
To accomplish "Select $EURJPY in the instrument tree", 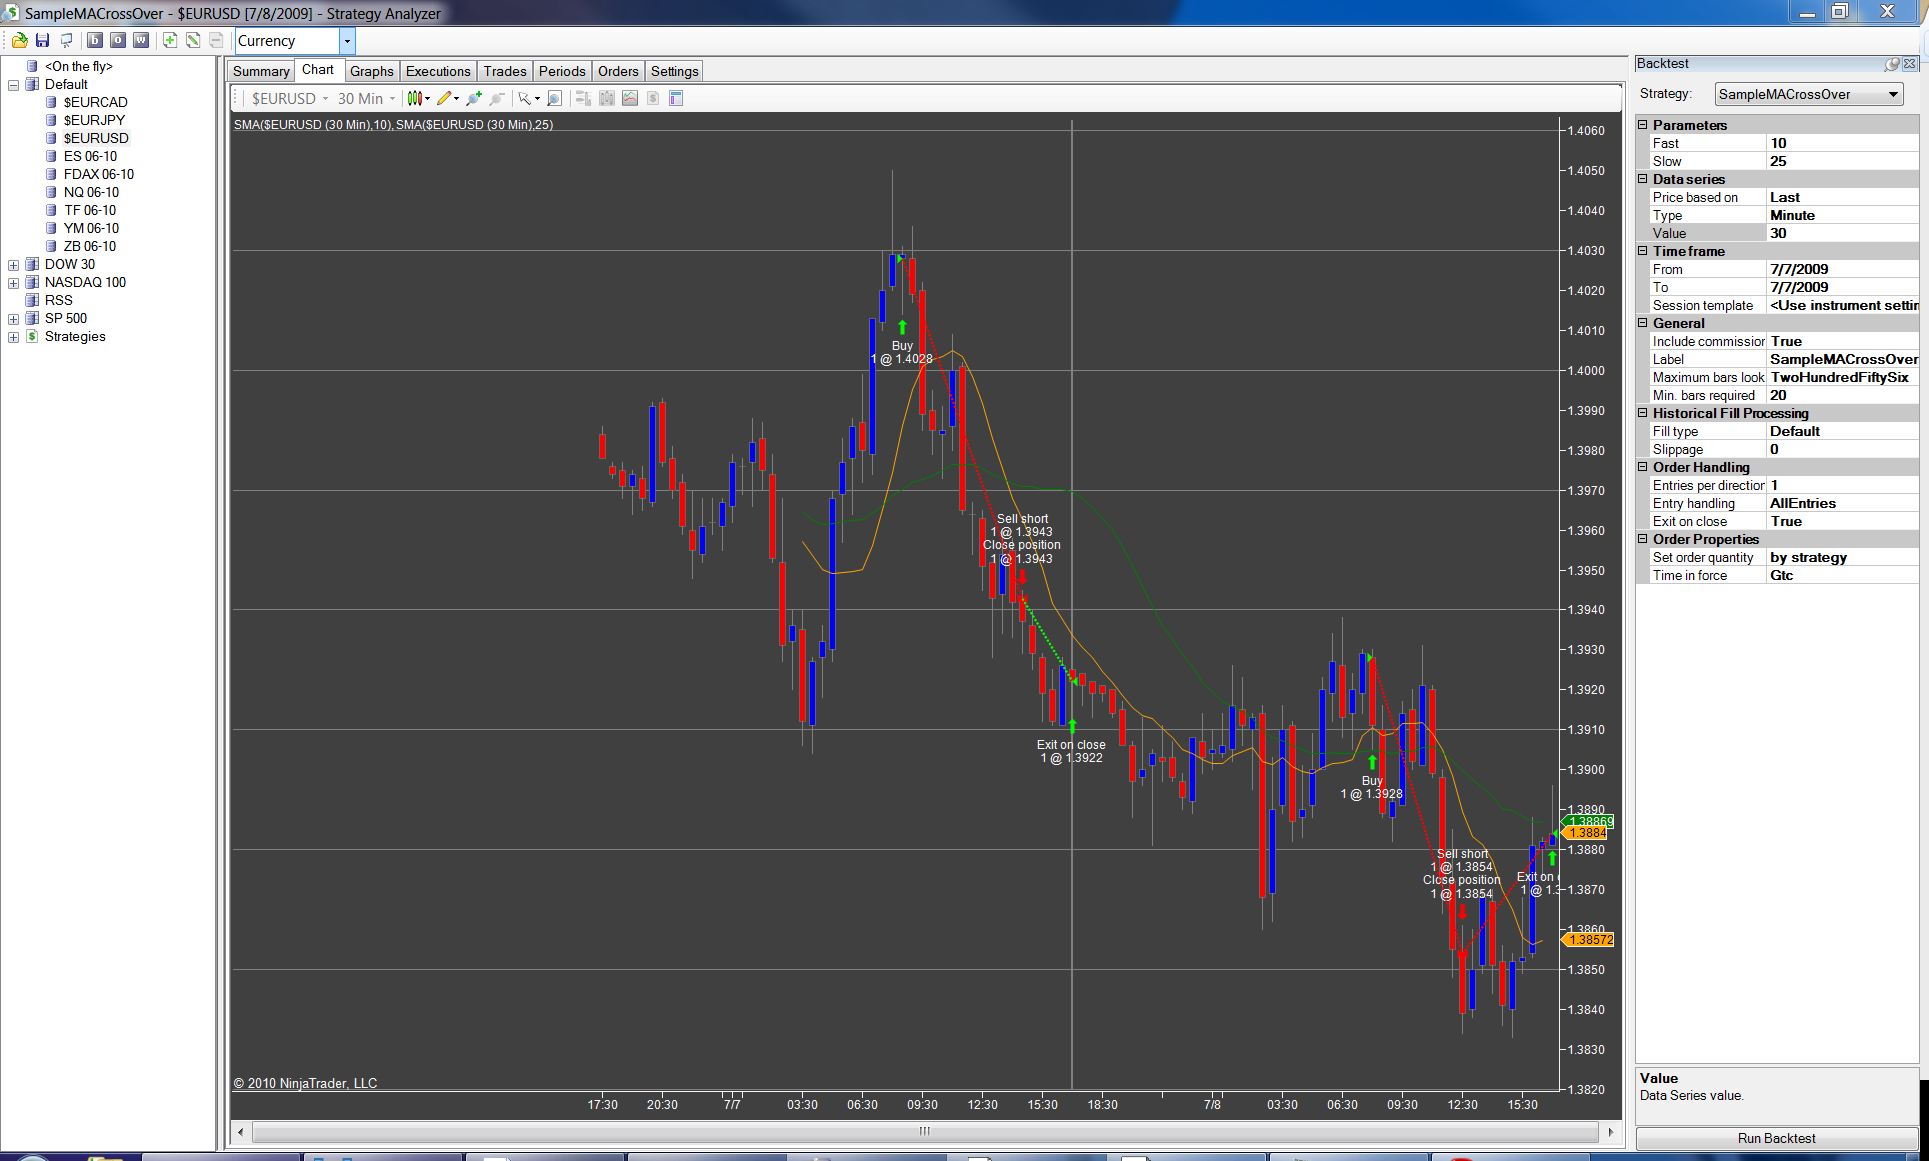I will [94, 120].
